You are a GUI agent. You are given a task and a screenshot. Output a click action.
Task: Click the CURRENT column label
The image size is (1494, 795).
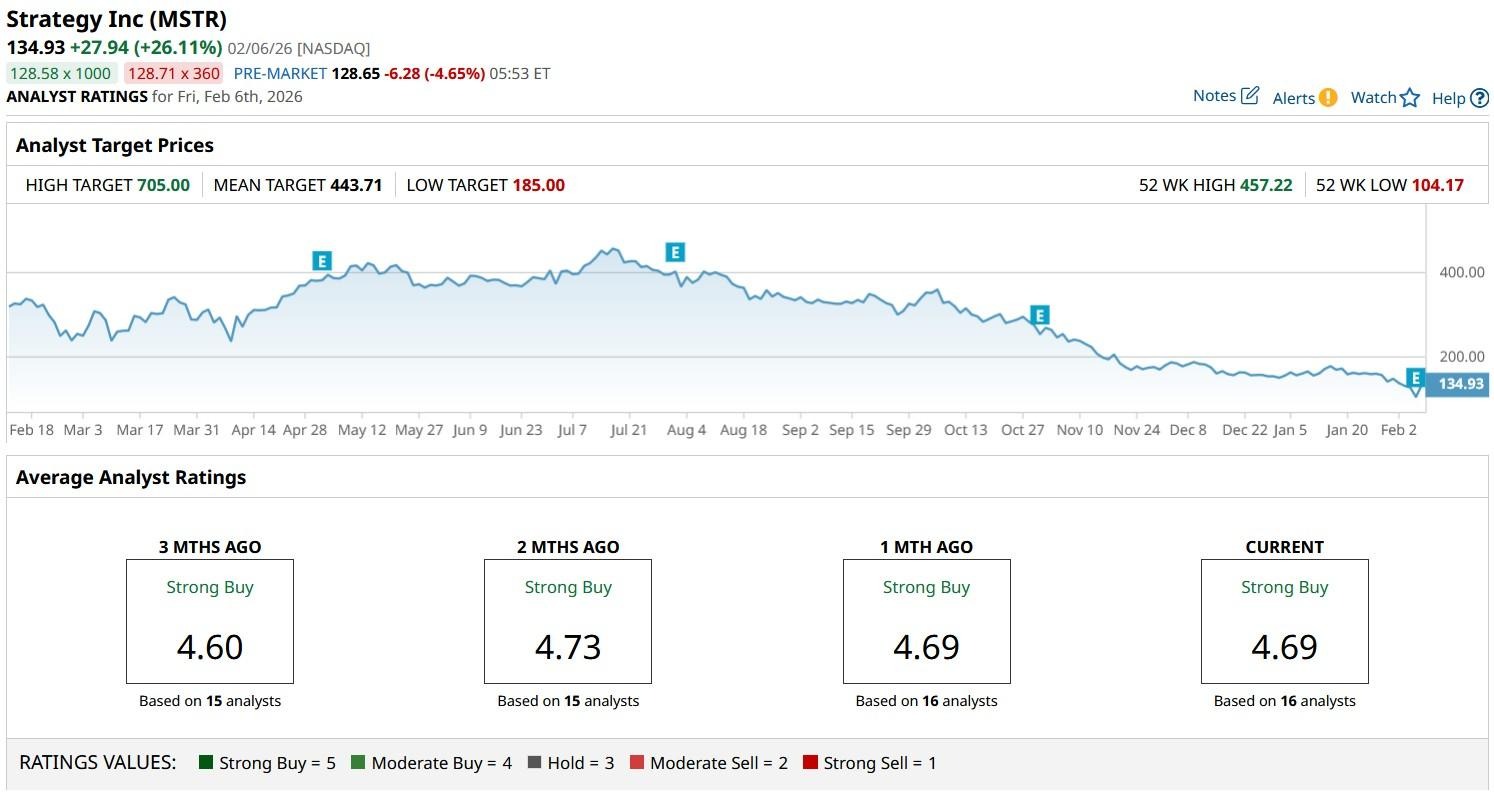(x=1285, y=547)
